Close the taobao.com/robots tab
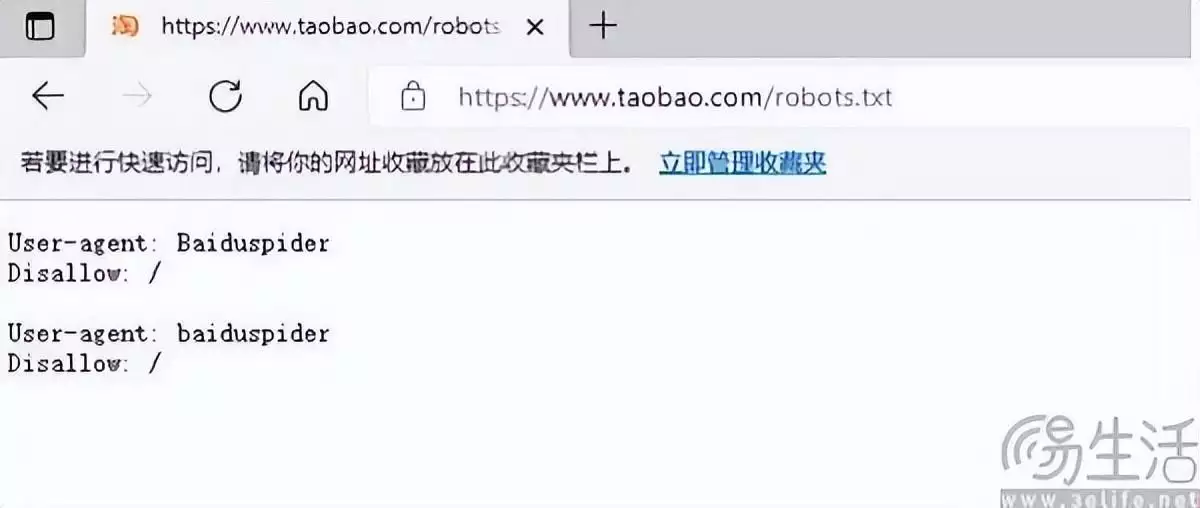1200x508 pixels. click(535, 28)
